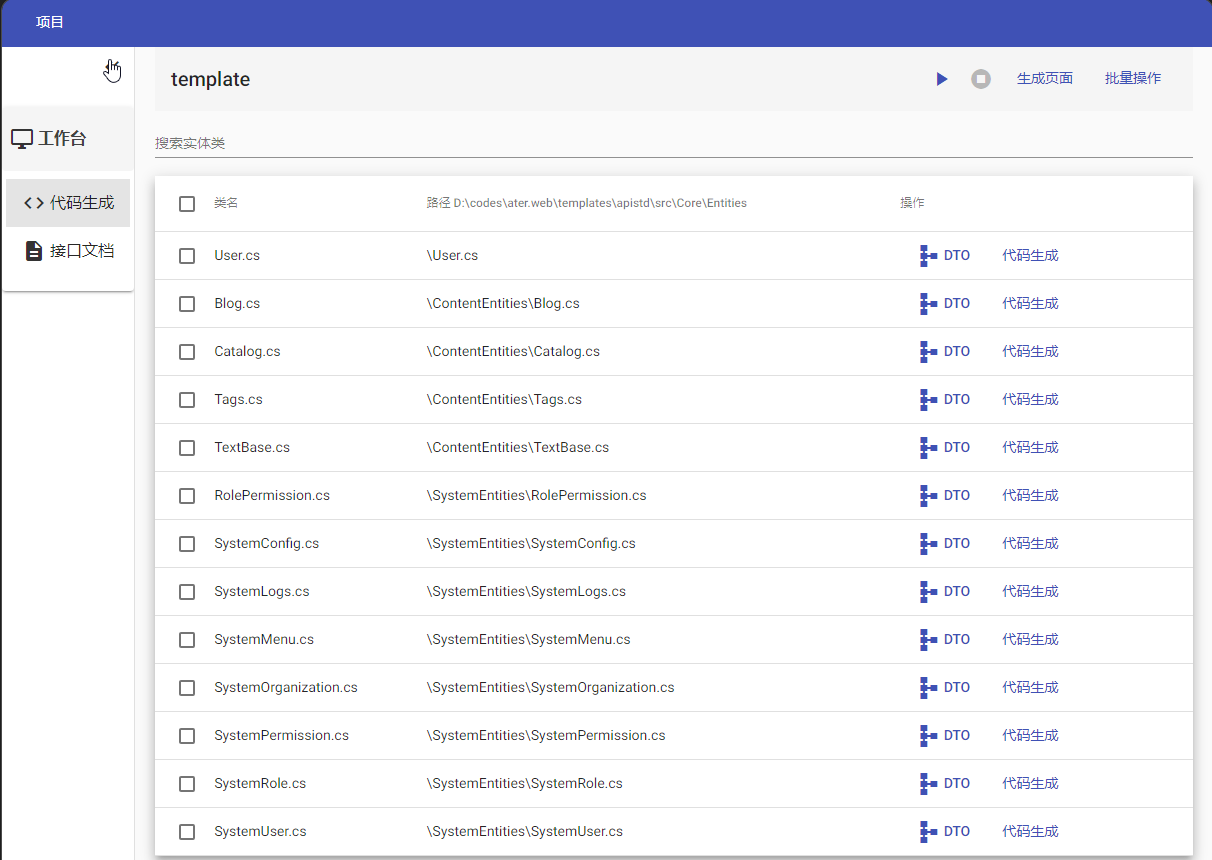Screen dimensions: 1212x860
Task: Check the SystemRole.cs row checkbox
Action: (187, 784)
